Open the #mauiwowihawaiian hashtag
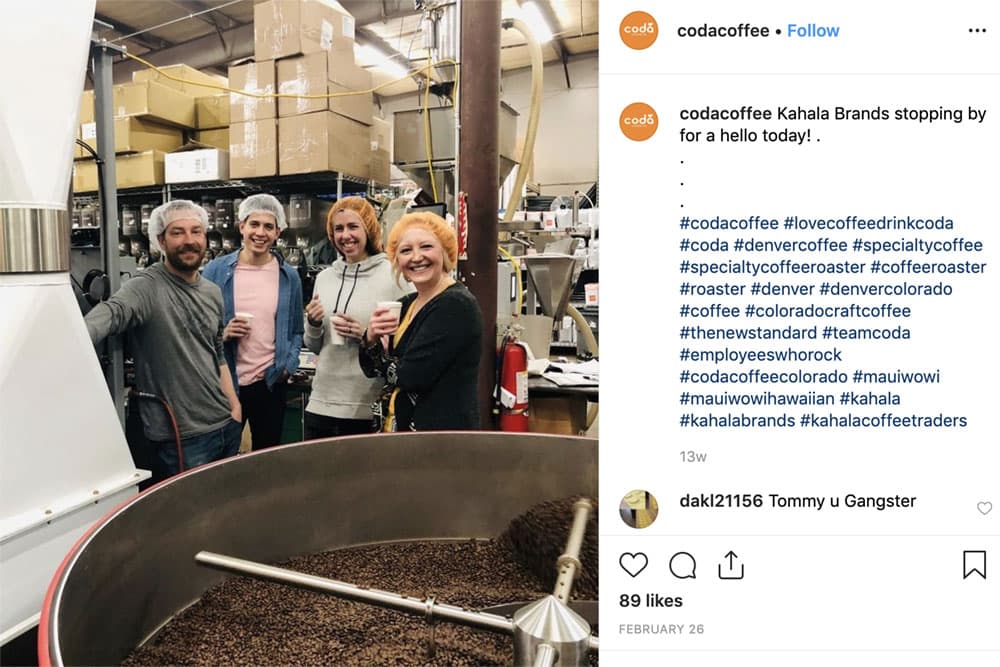The image size is (1000, 667). (756, 399)
